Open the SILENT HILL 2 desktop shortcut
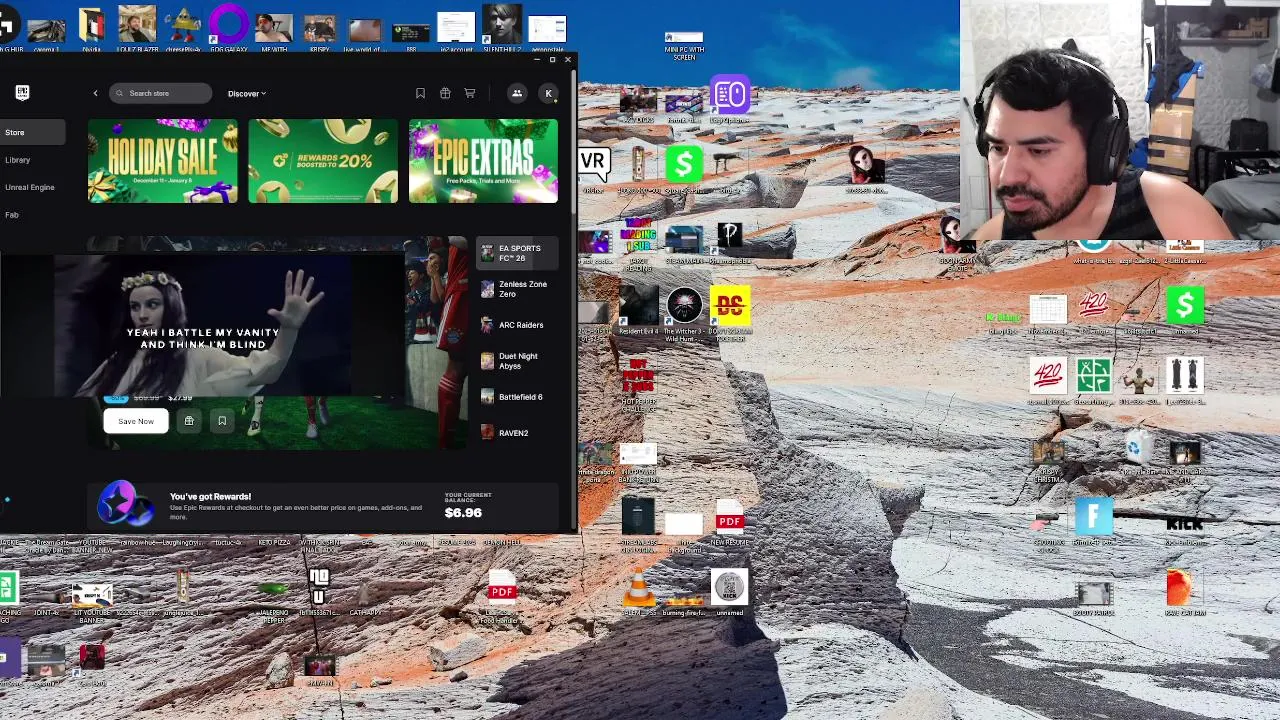The width and height of the screenshot is (1280, 720). coord(502,29)
